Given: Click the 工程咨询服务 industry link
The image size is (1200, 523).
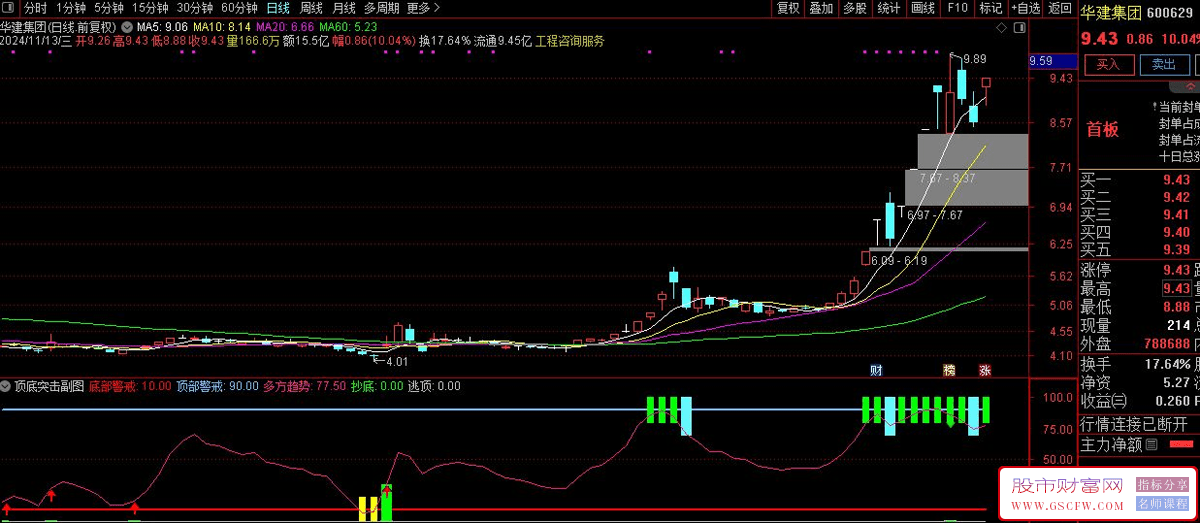Looking at the screenshot, I should (570, 42).
